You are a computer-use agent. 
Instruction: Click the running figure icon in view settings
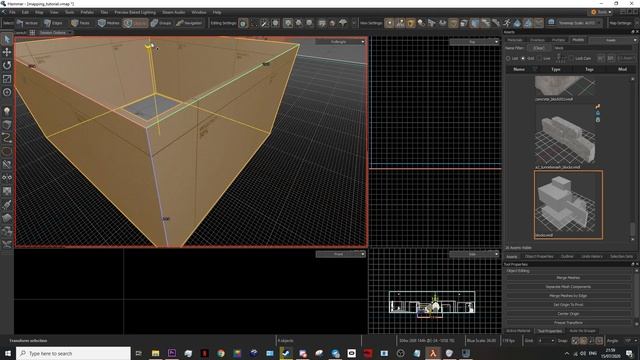click(x=507, y=23)
